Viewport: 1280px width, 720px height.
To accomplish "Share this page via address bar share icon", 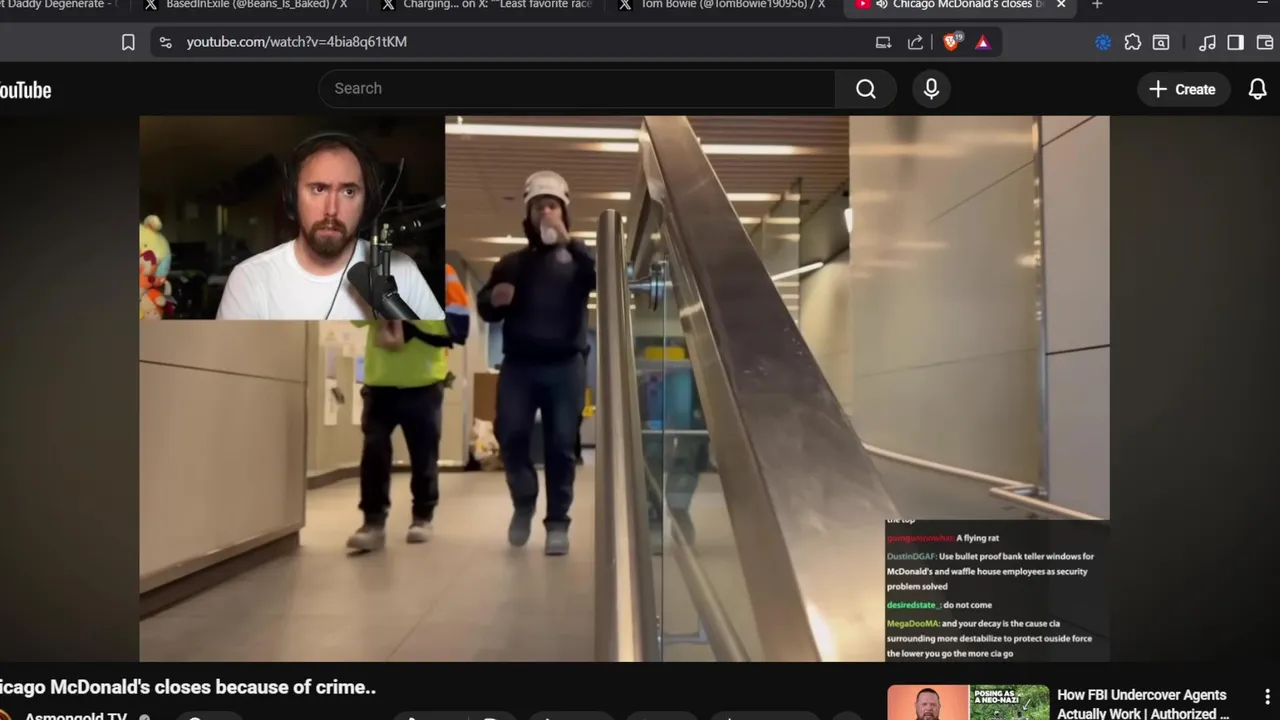I will point(915,42).
